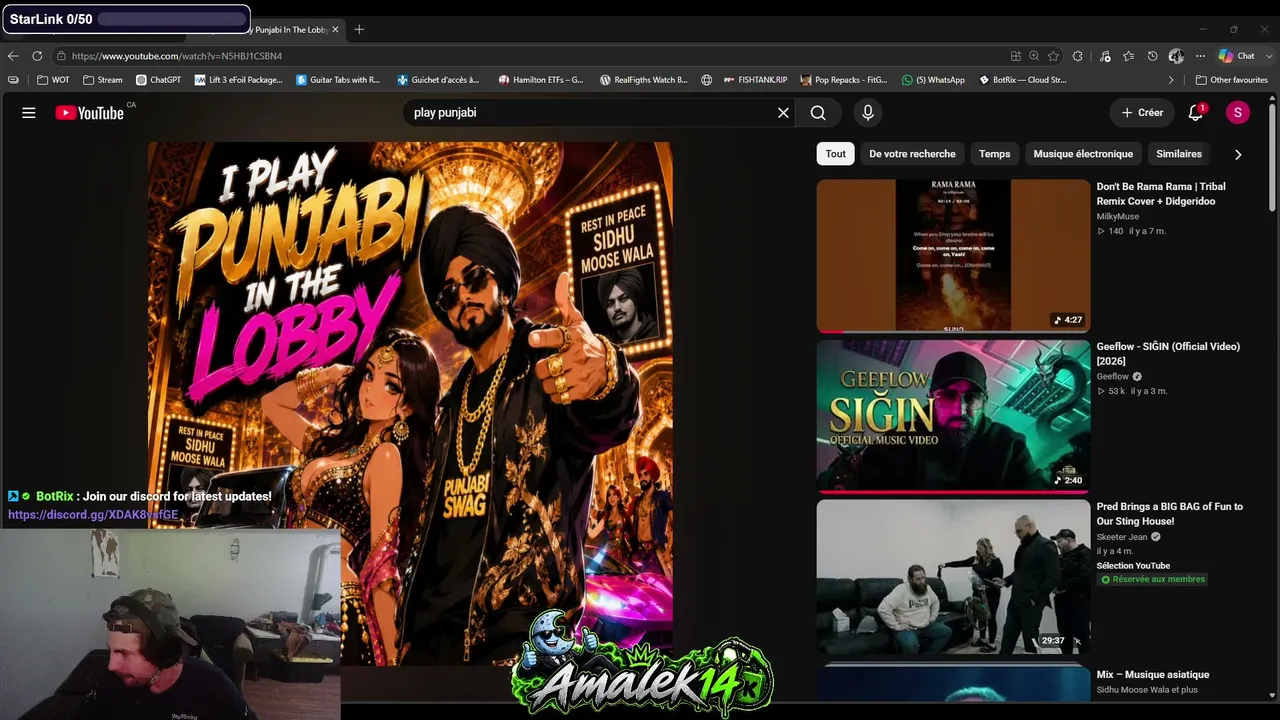
Task: Open the MilkyMuse channel name
Action: pos(1117,216)
